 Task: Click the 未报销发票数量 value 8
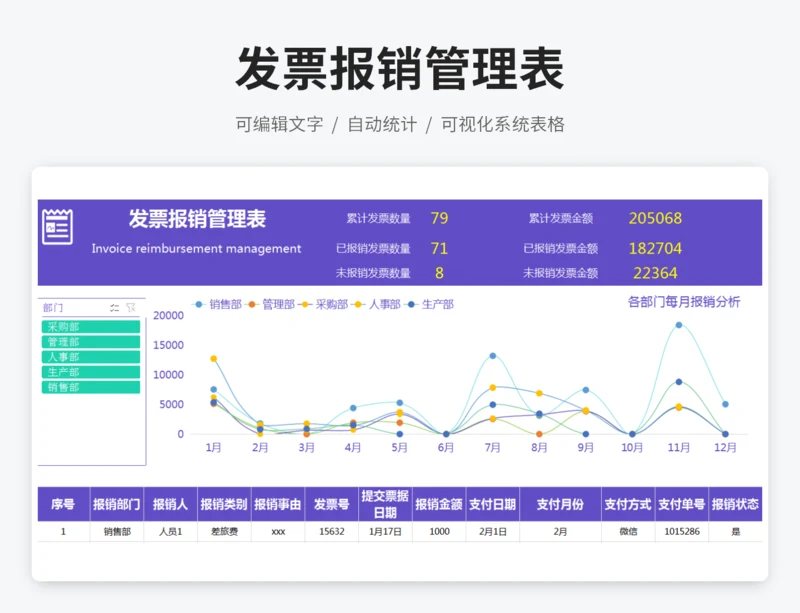click(x=439, y=273)
